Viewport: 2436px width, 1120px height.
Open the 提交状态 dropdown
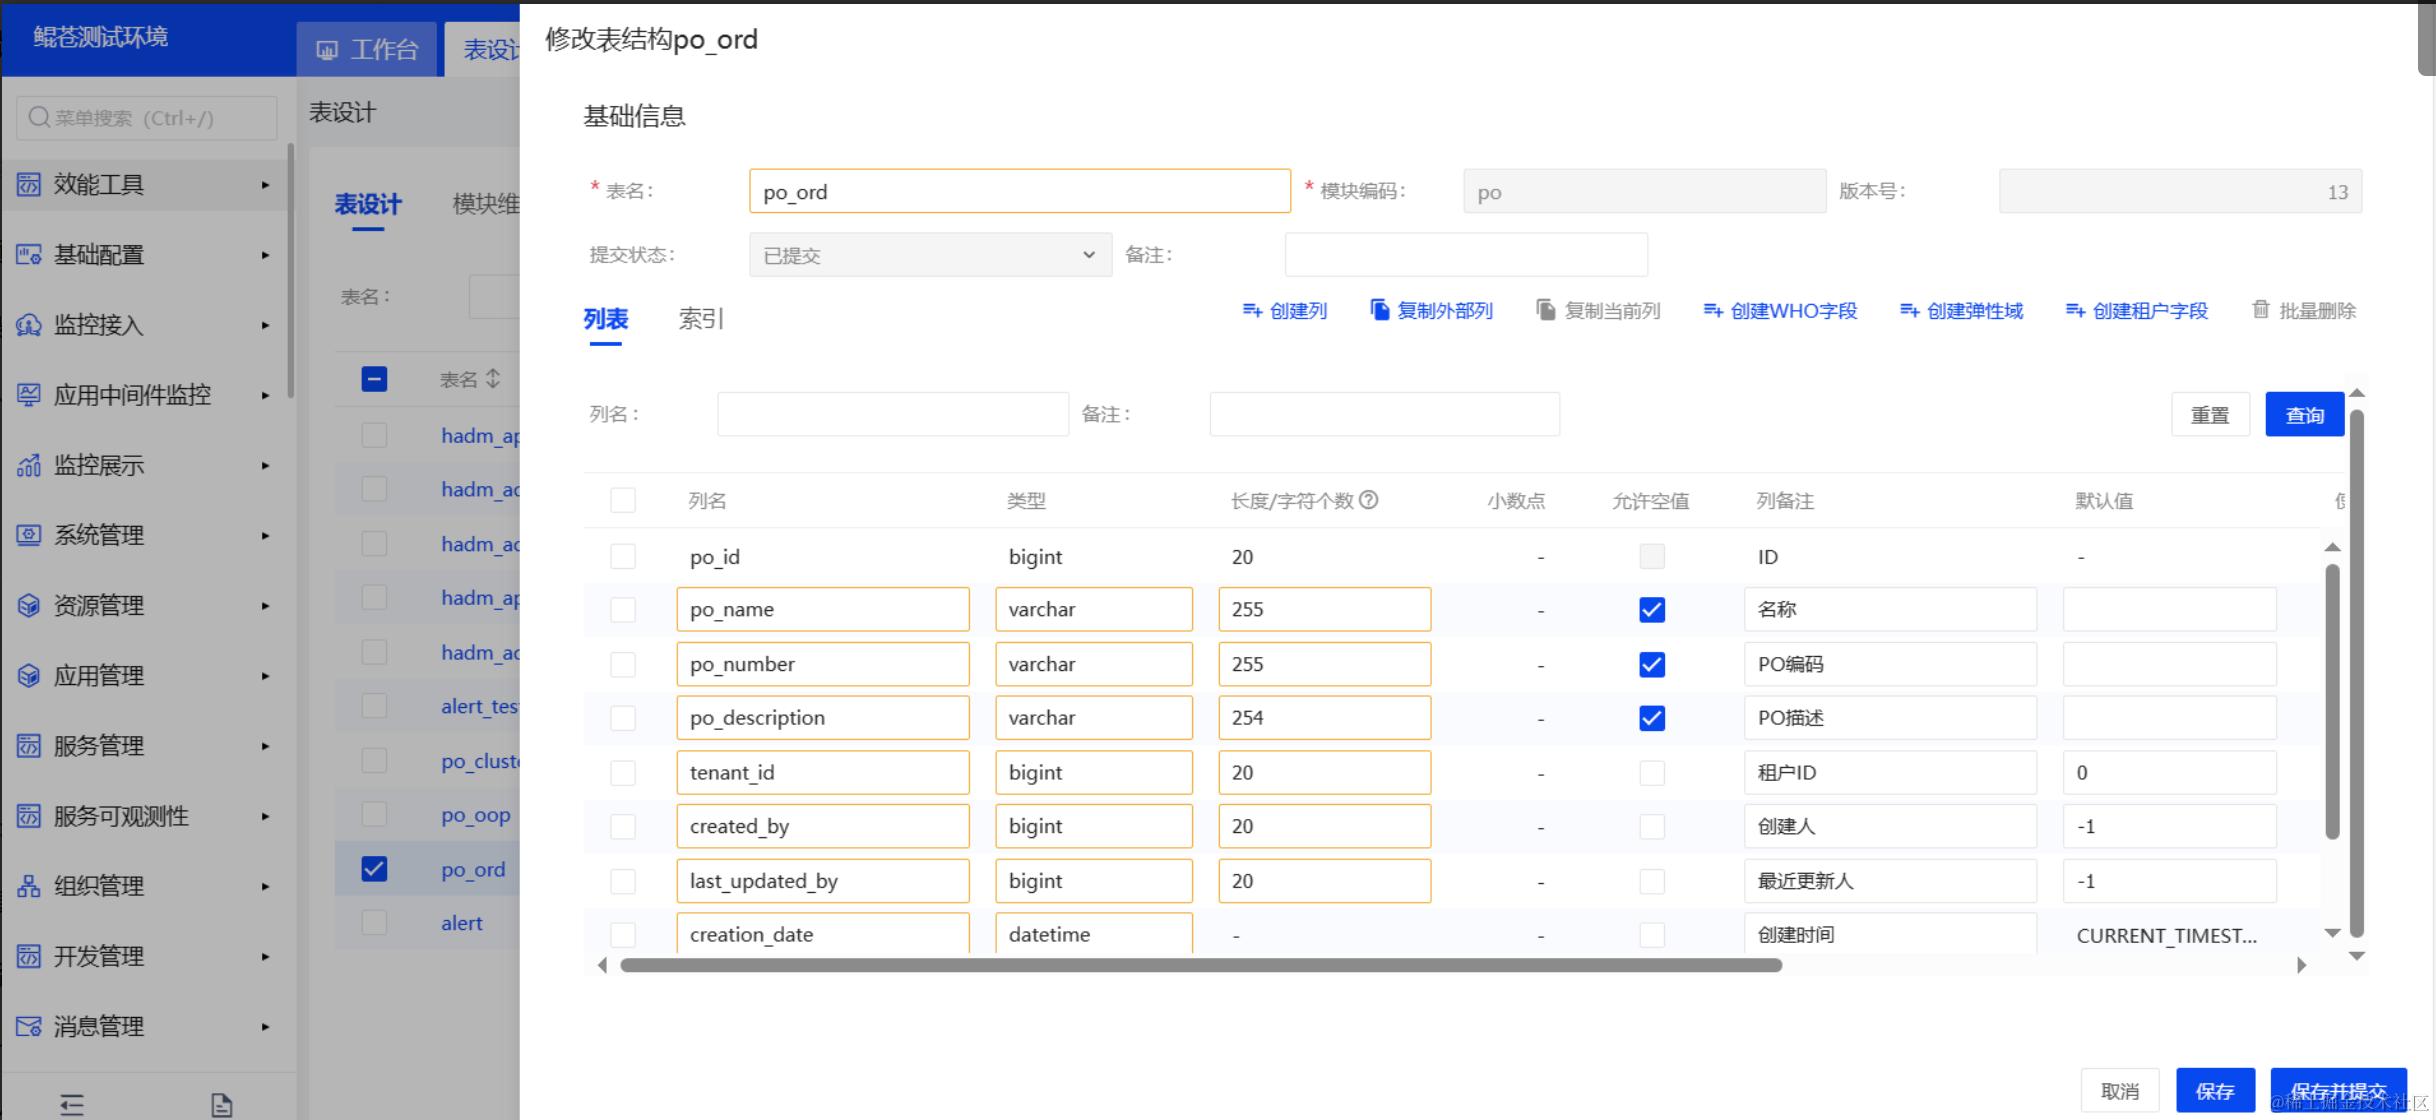pyautogui.click(x=930, y=255)
